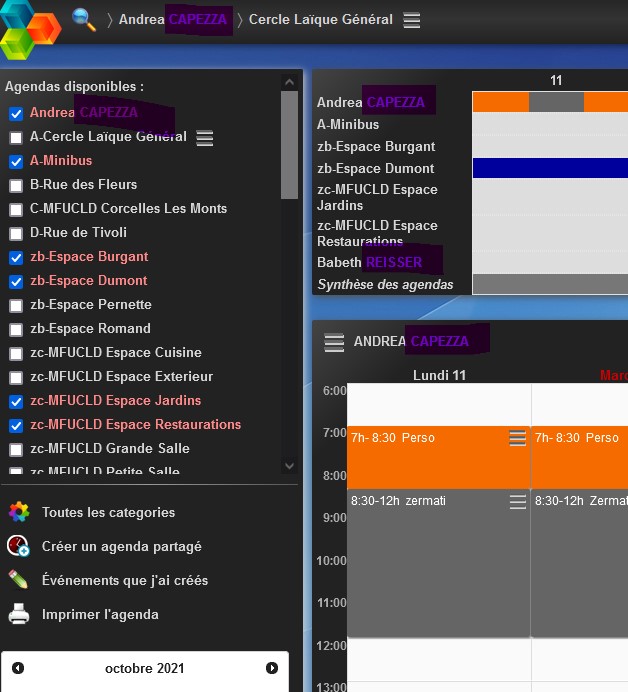Open options menu of Monday 8:30-12h zermati event
Viewport: 628px width, 692px height.
(517, 502)
